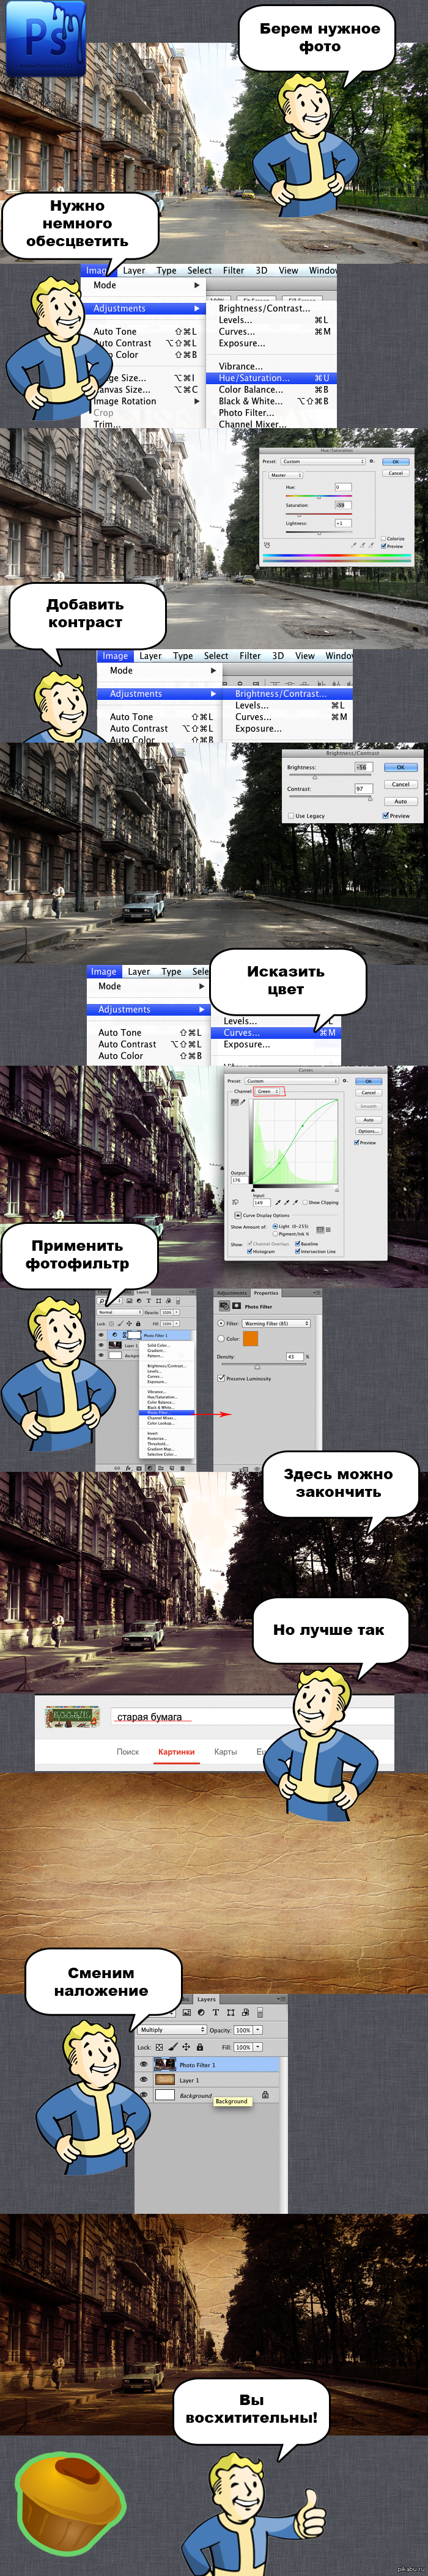The width and height of the screenshot is (428, 2576).
Task: Filter layers by adjustment type icon
Action: coord(201,2013)
